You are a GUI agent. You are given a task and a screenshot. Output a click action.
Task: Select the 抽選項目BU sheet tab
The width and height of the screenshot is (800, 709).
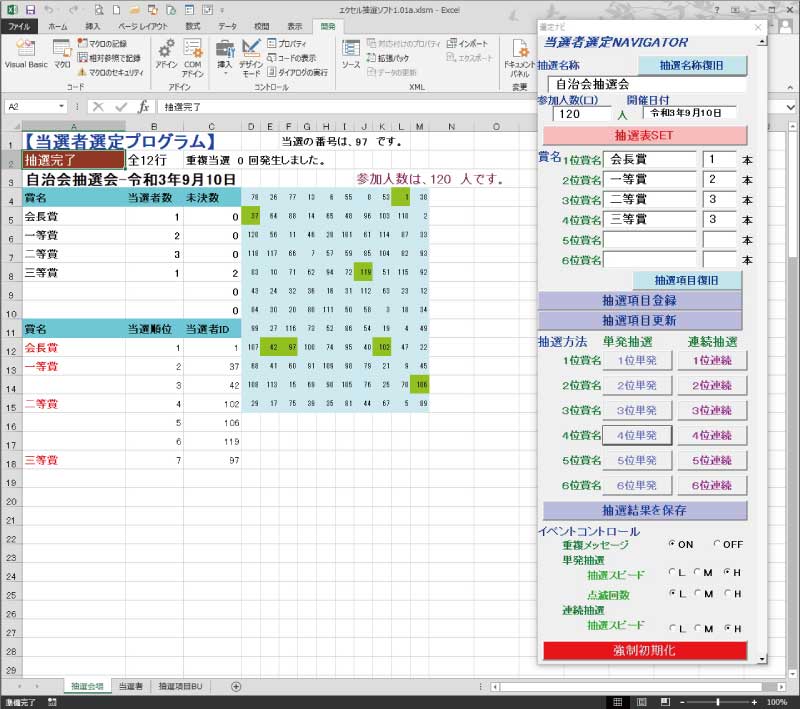point(180,687)
